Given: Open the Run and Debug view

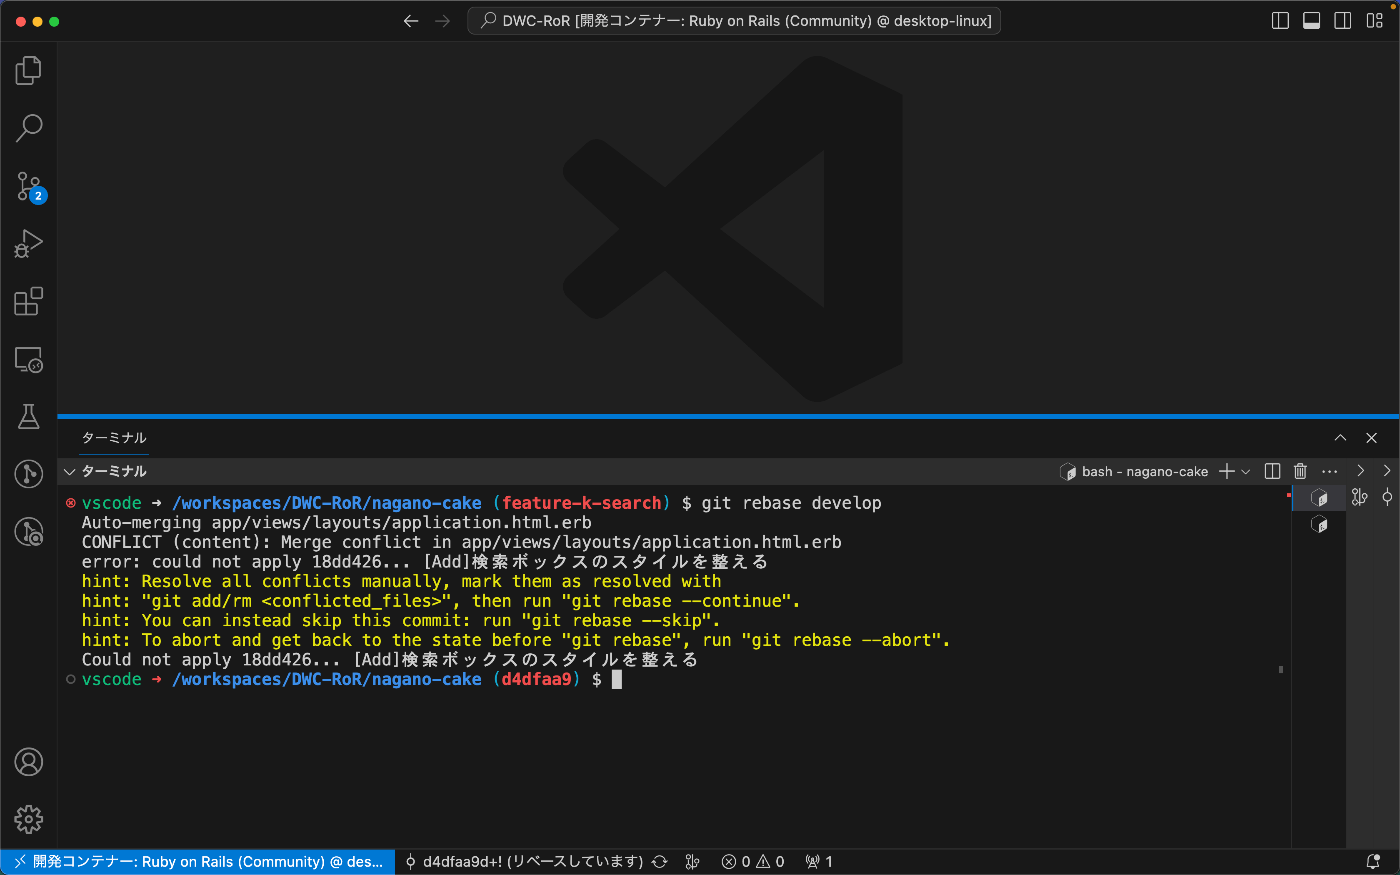Looking at the screenshot, I should coord(28,244).
